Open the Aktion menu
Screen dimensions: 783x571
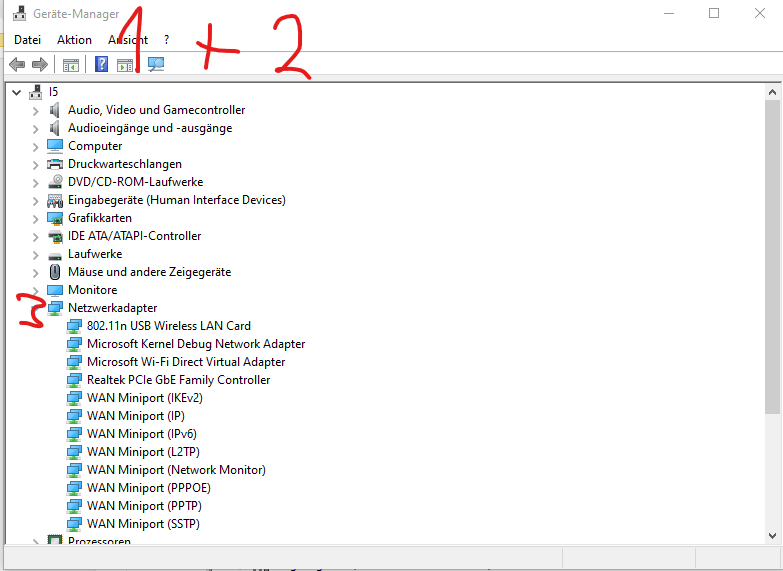click(74, 40)
